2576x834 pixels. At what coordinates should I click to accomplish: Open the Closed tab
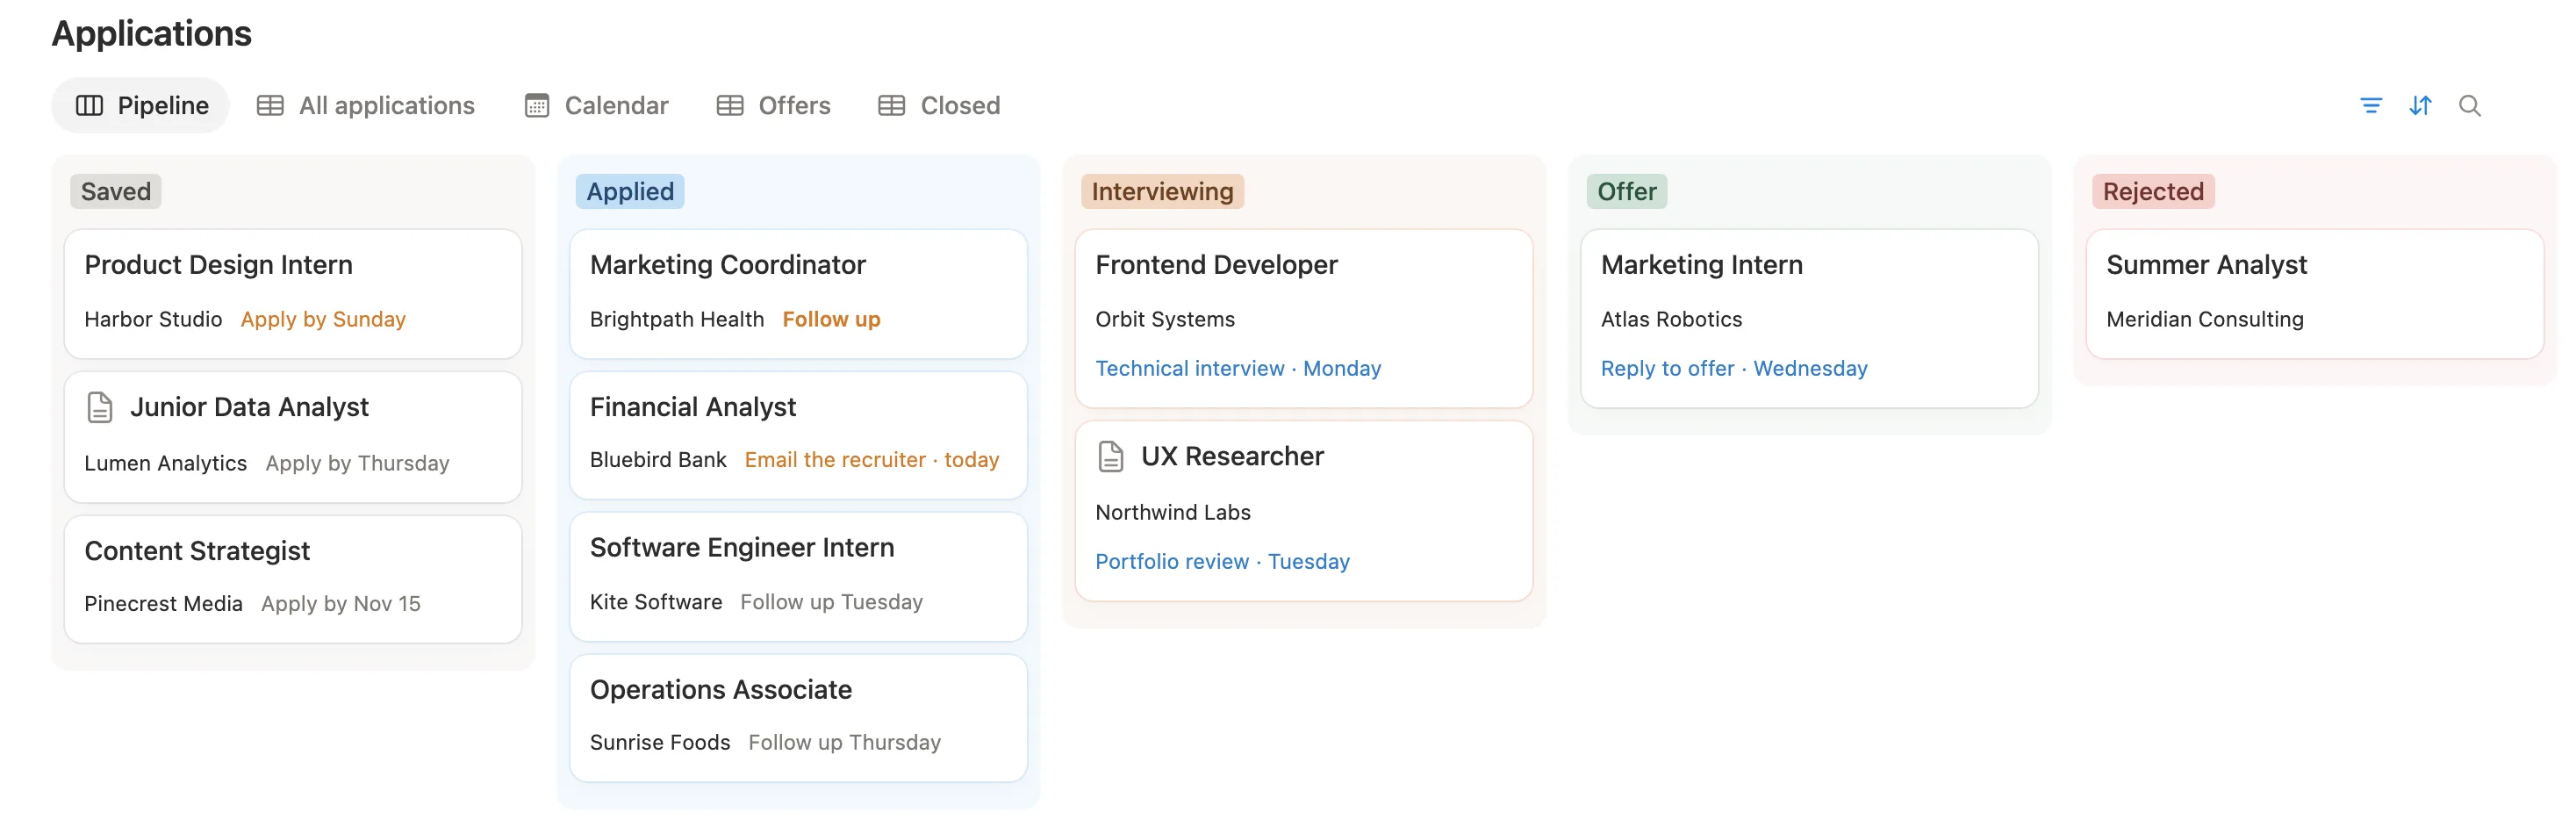[x=939, y=105]
